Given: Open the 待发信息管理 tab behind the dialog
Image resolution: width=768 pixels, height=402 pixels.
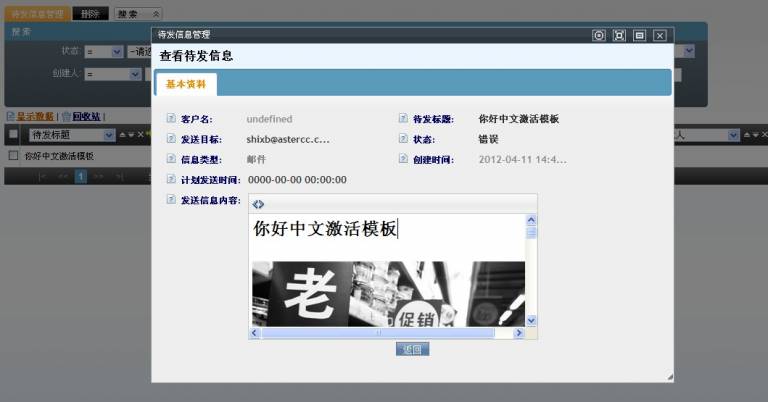Looking at the screenshot, I should (x=35, y=14).
